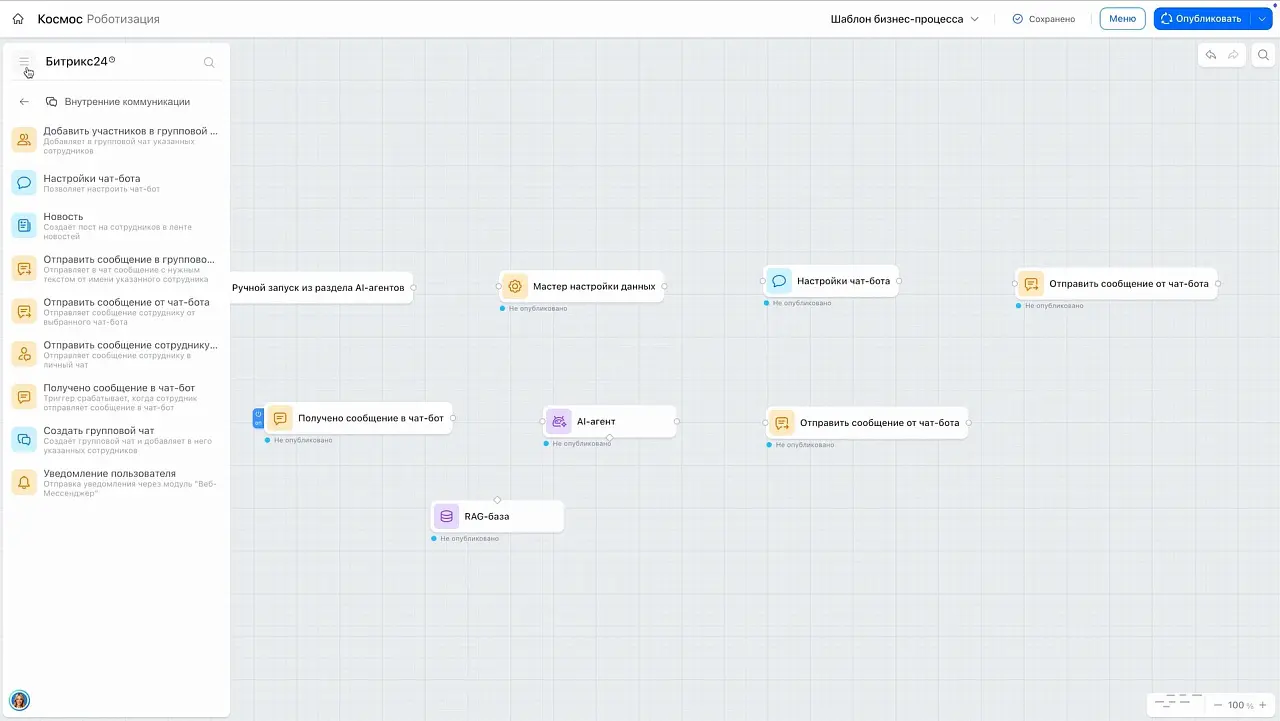Click the bell icon for Уведомление пользователя
Viewport: 1280px width, 721px height.
click(23, 481)
